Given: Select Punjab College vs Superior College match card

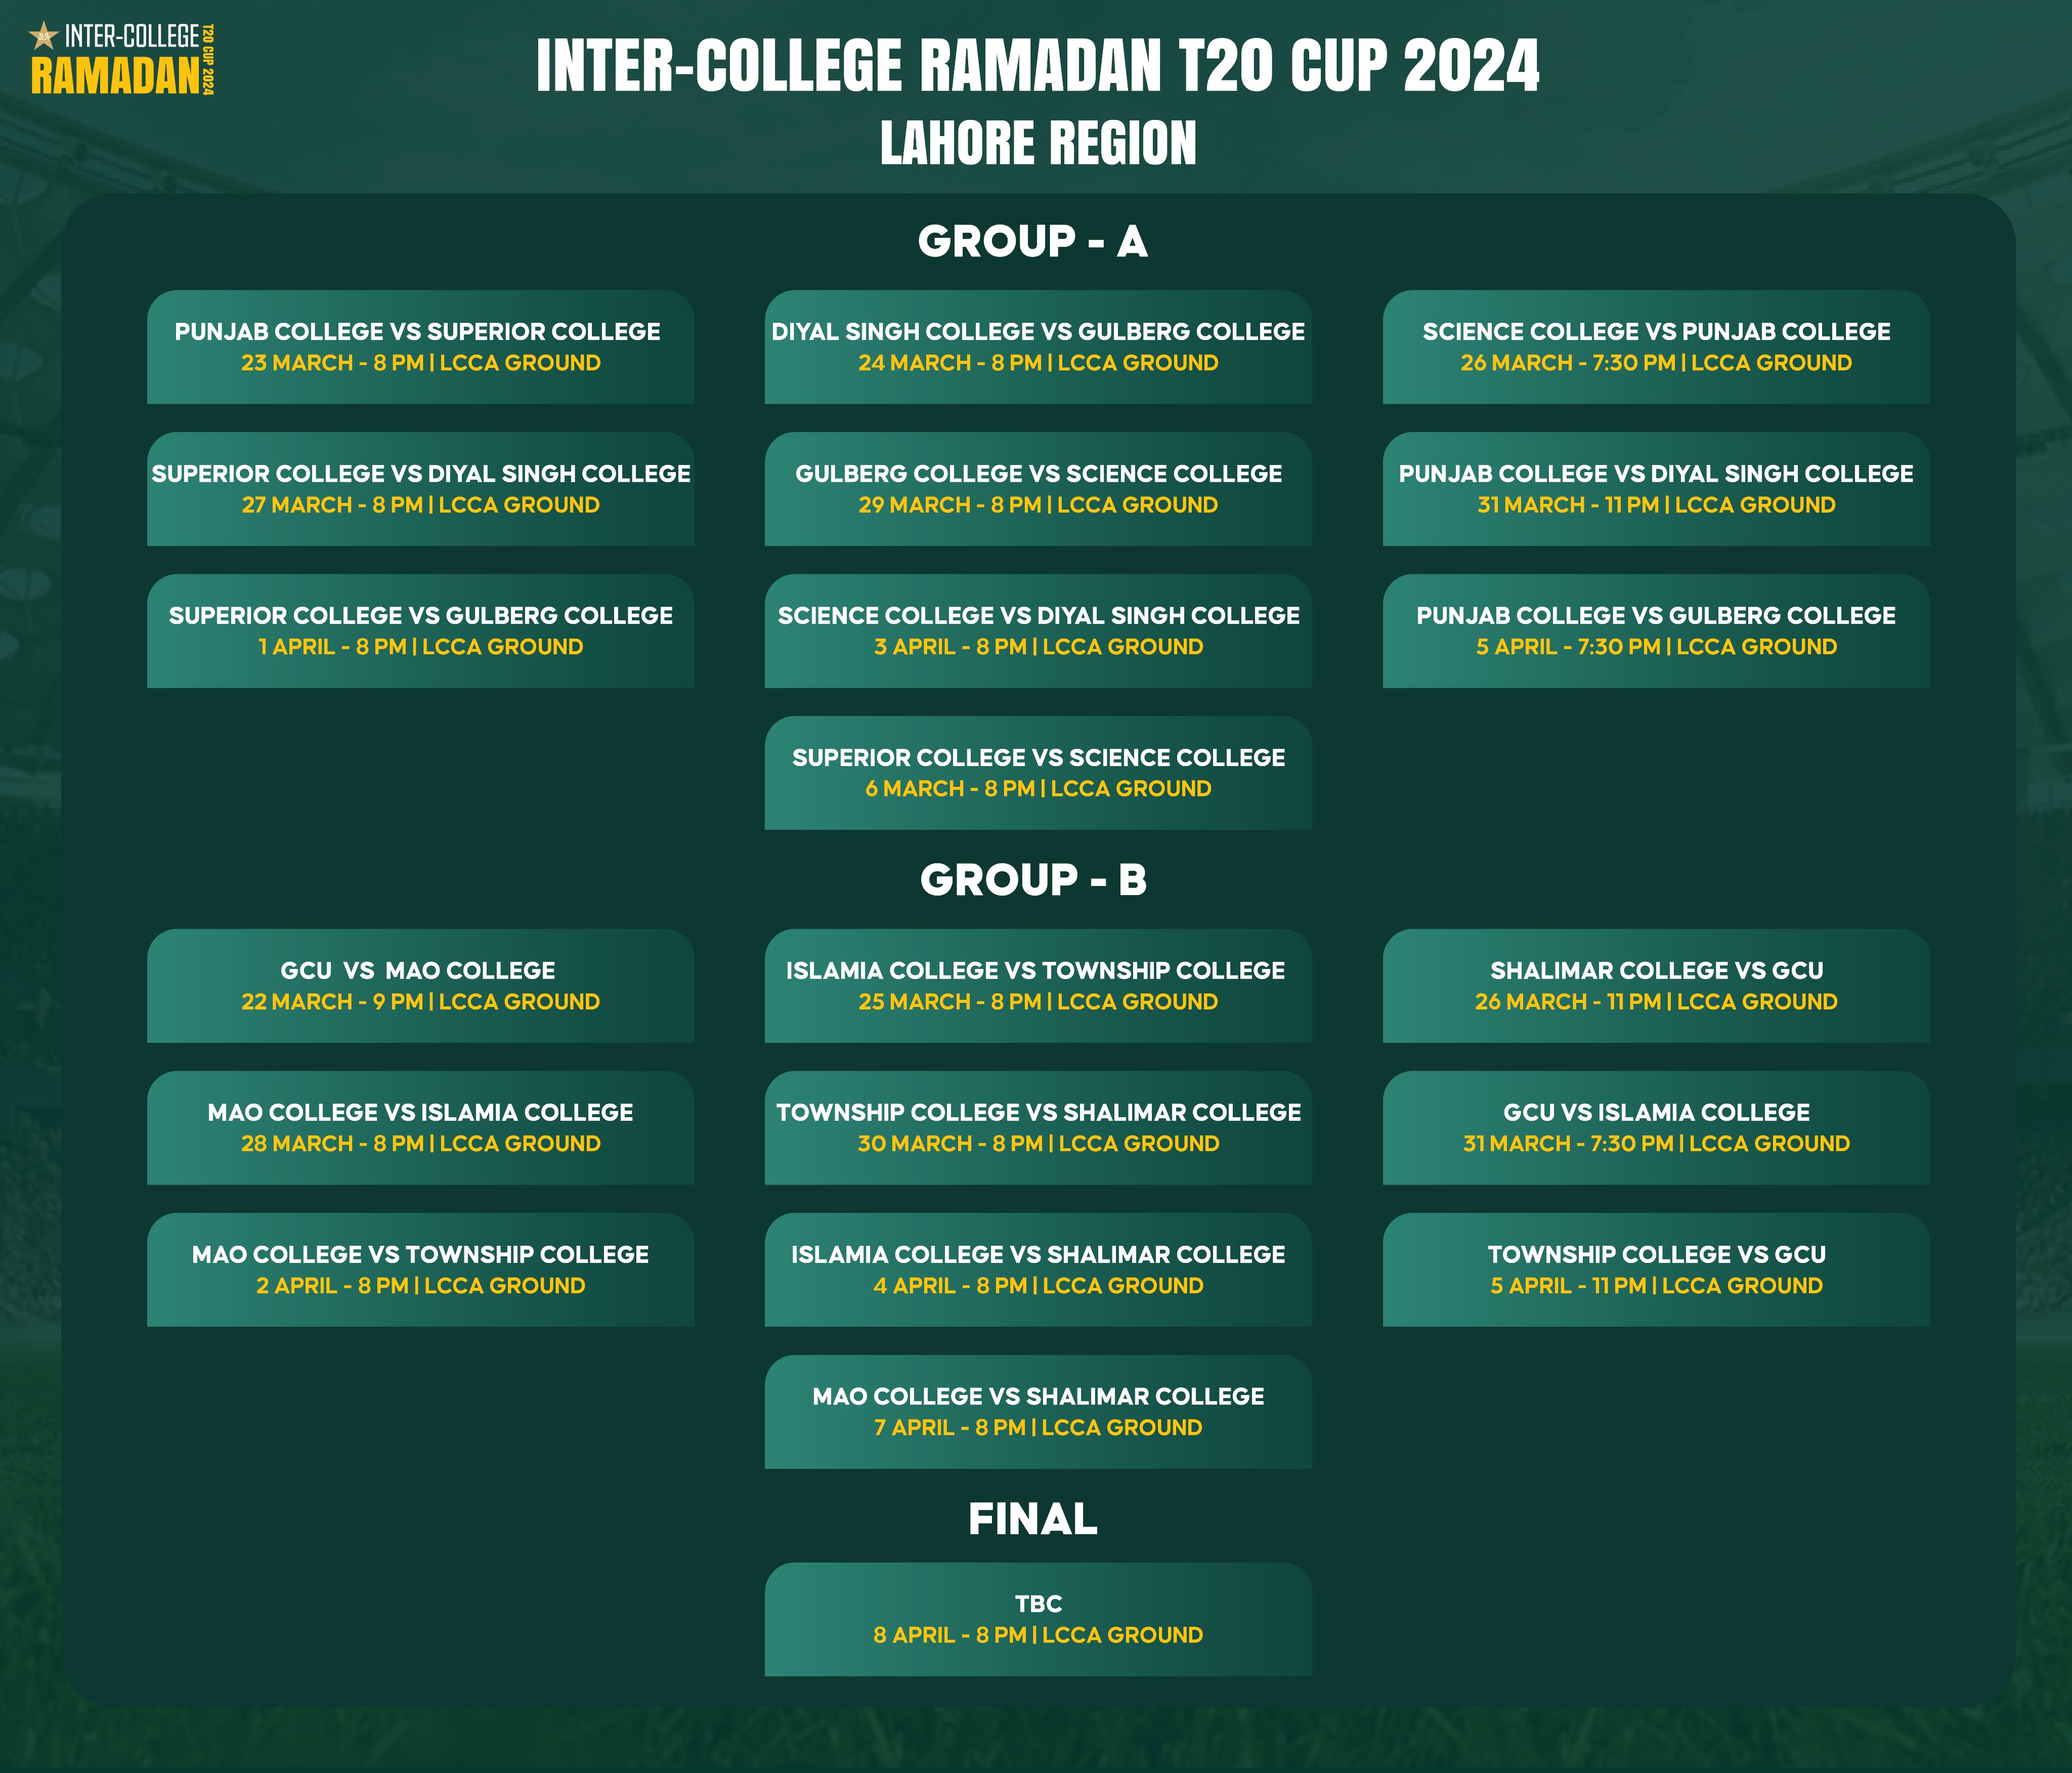Looking at the screenshot, I should point(420,347).
